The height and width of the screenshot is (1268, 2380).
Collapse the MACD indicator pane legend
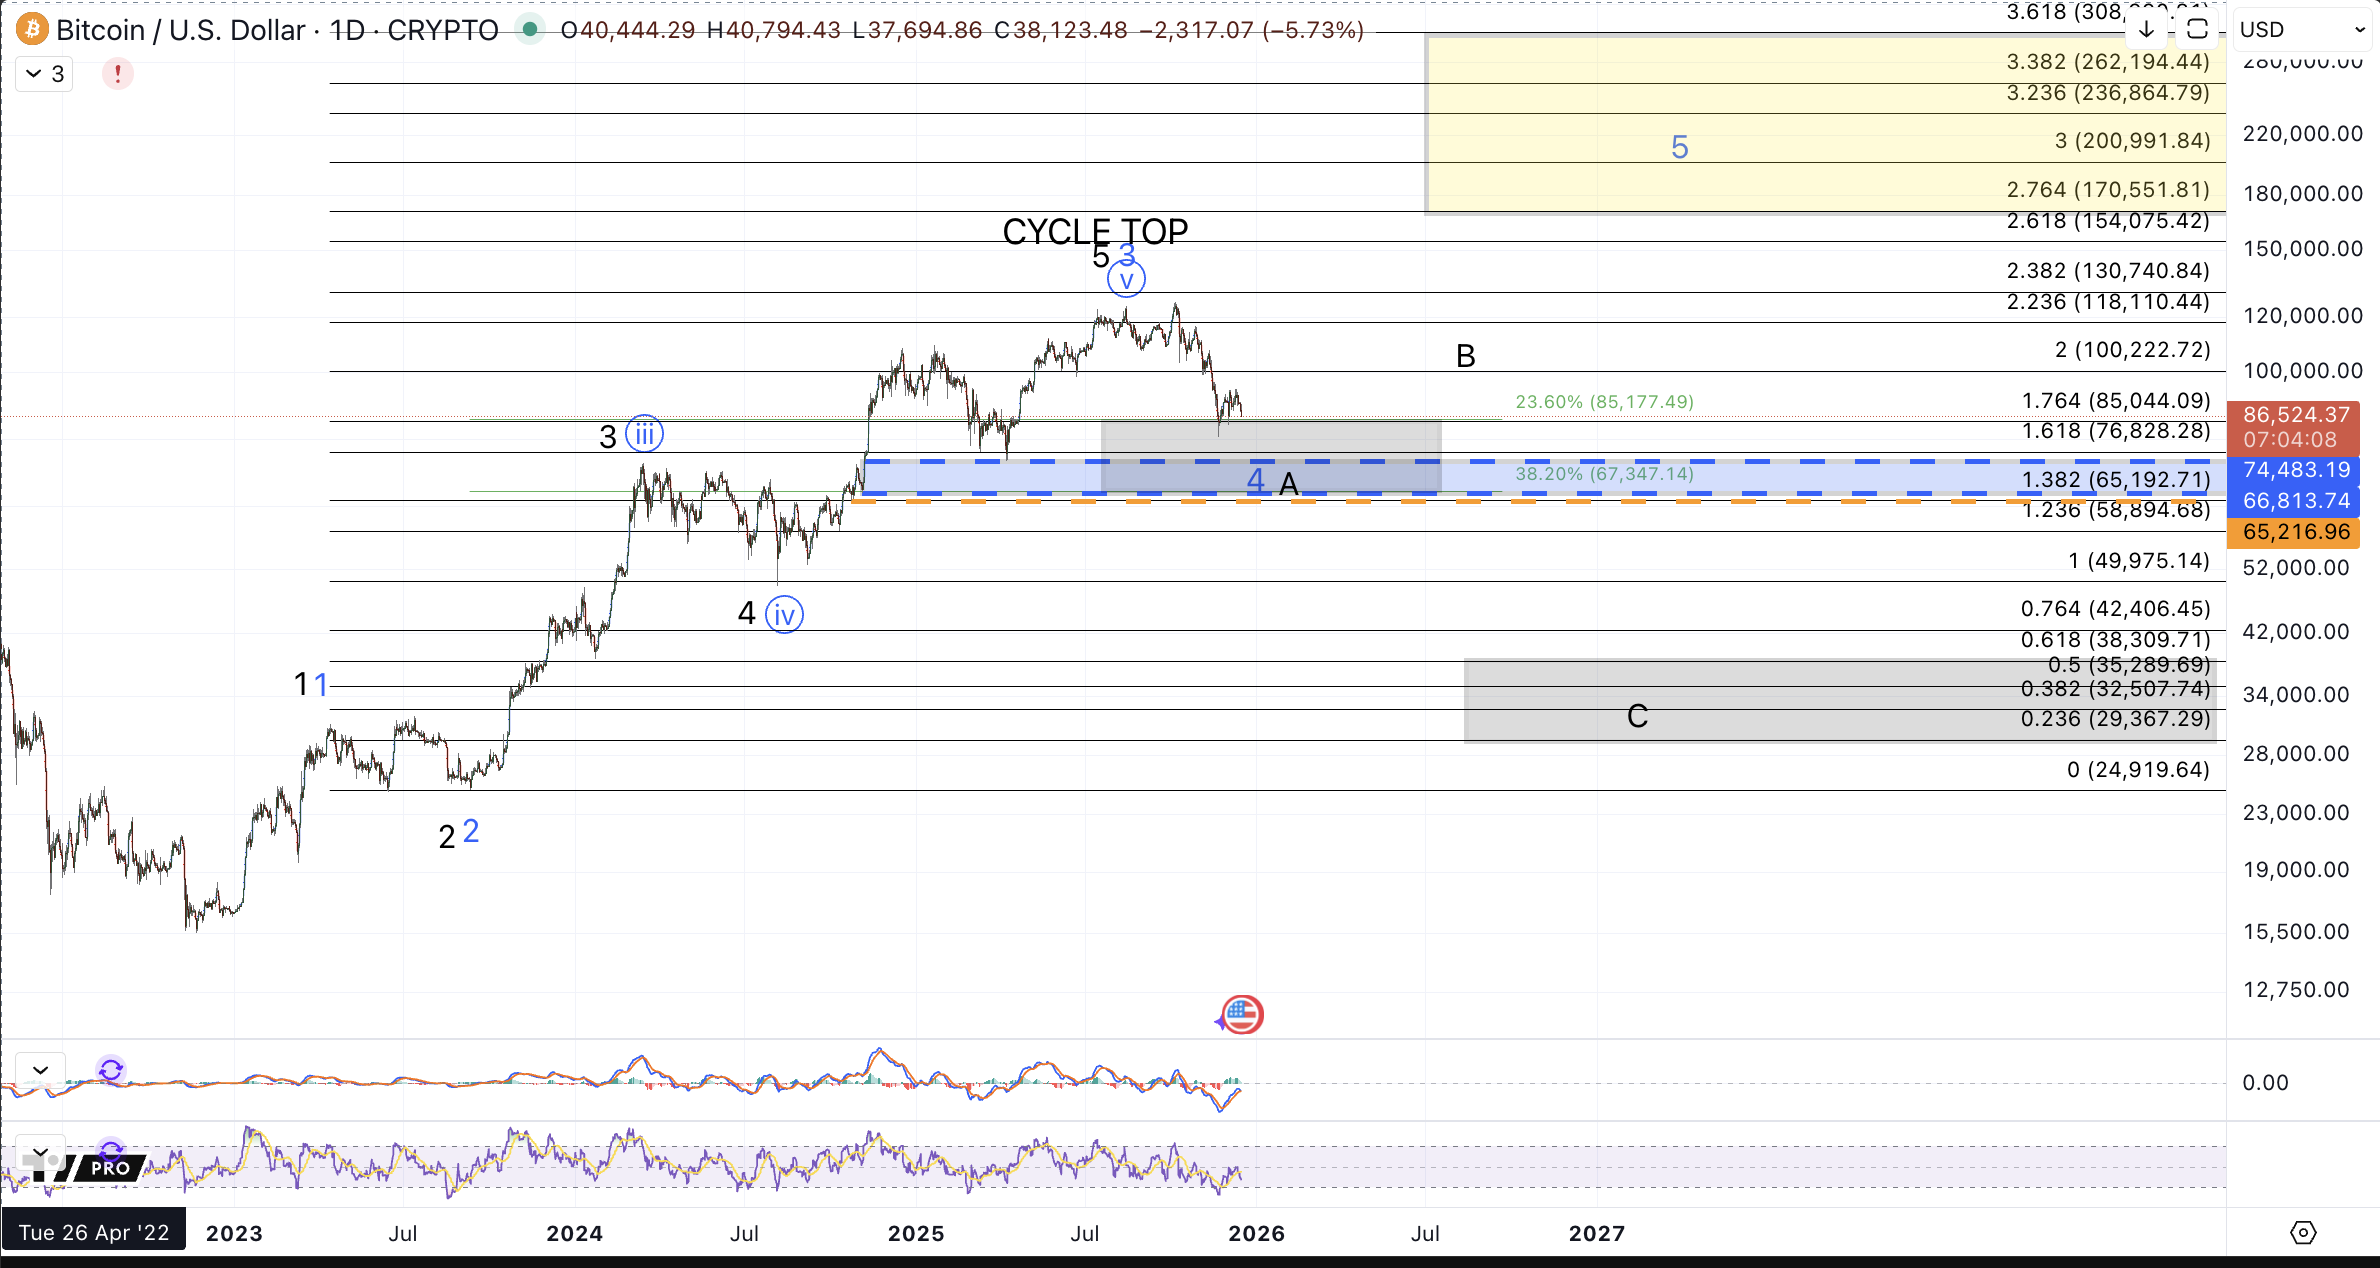pos(40,1070)
